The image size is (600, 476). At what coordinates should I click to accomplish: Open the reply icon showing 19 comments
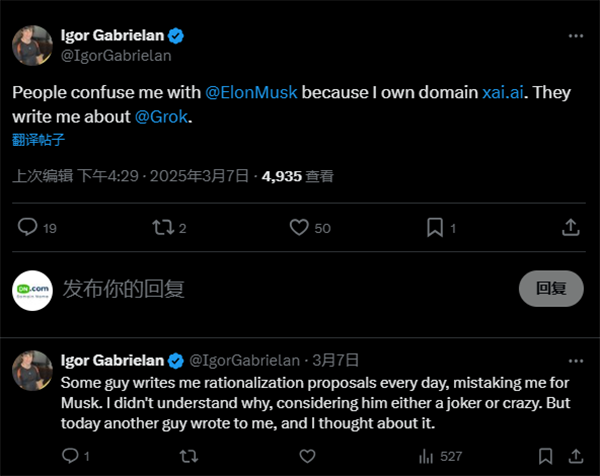pyautogui.click(x=28, y=228)
